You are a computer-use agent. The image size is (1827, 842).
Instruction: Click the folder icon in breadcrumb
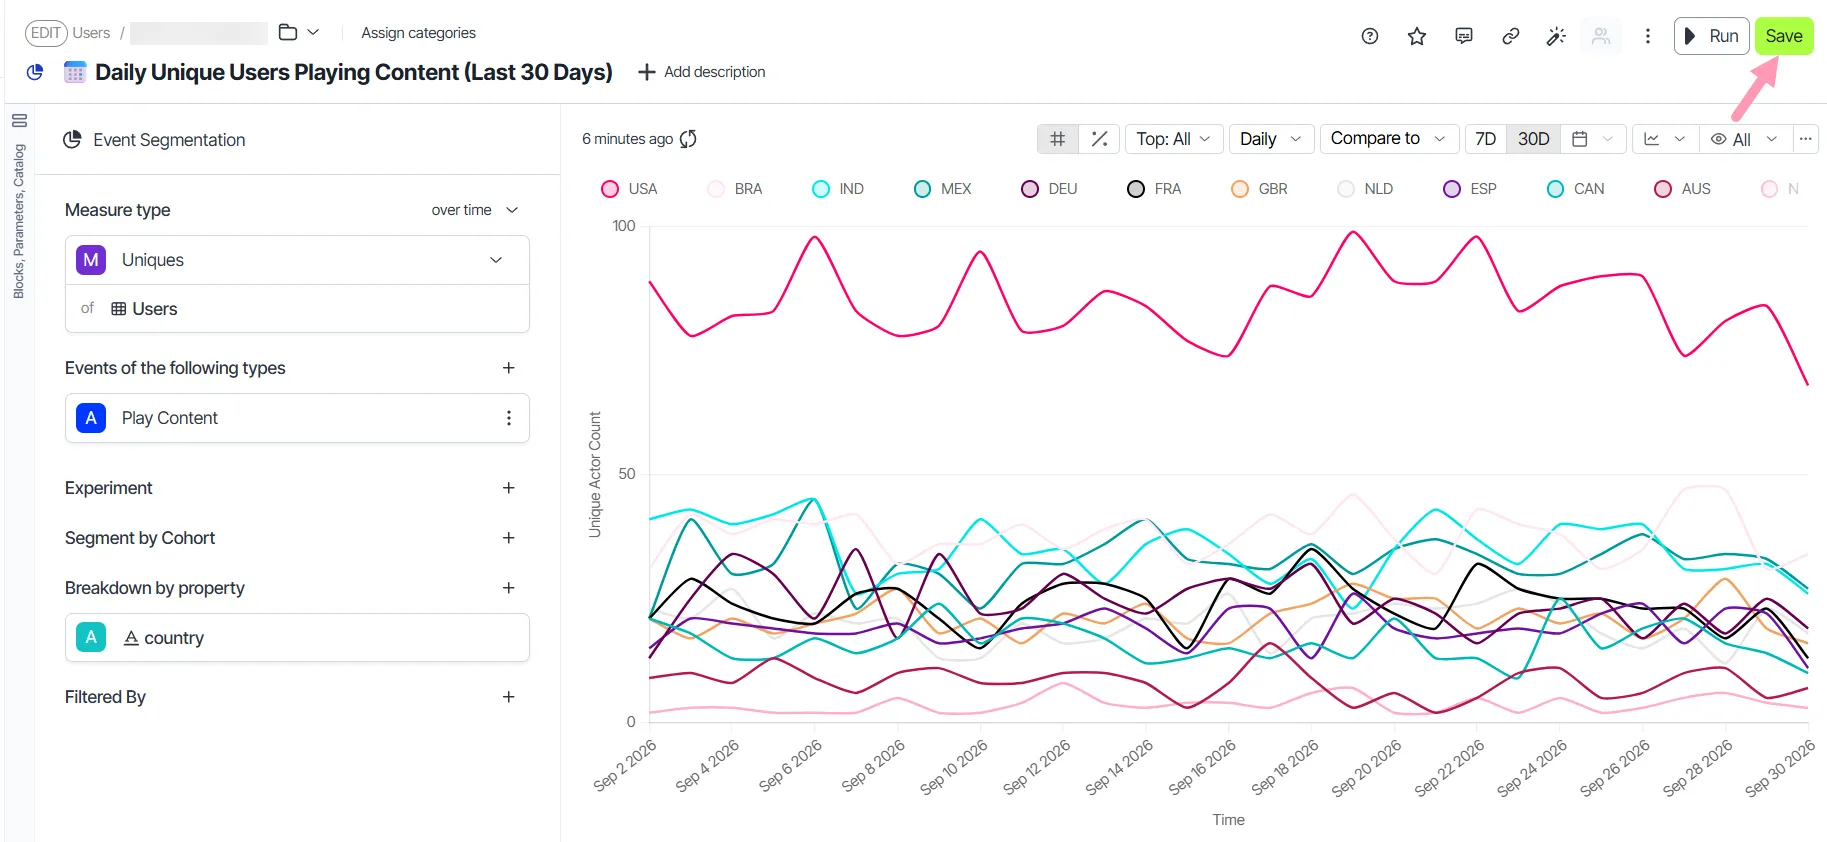coord(288,32)
